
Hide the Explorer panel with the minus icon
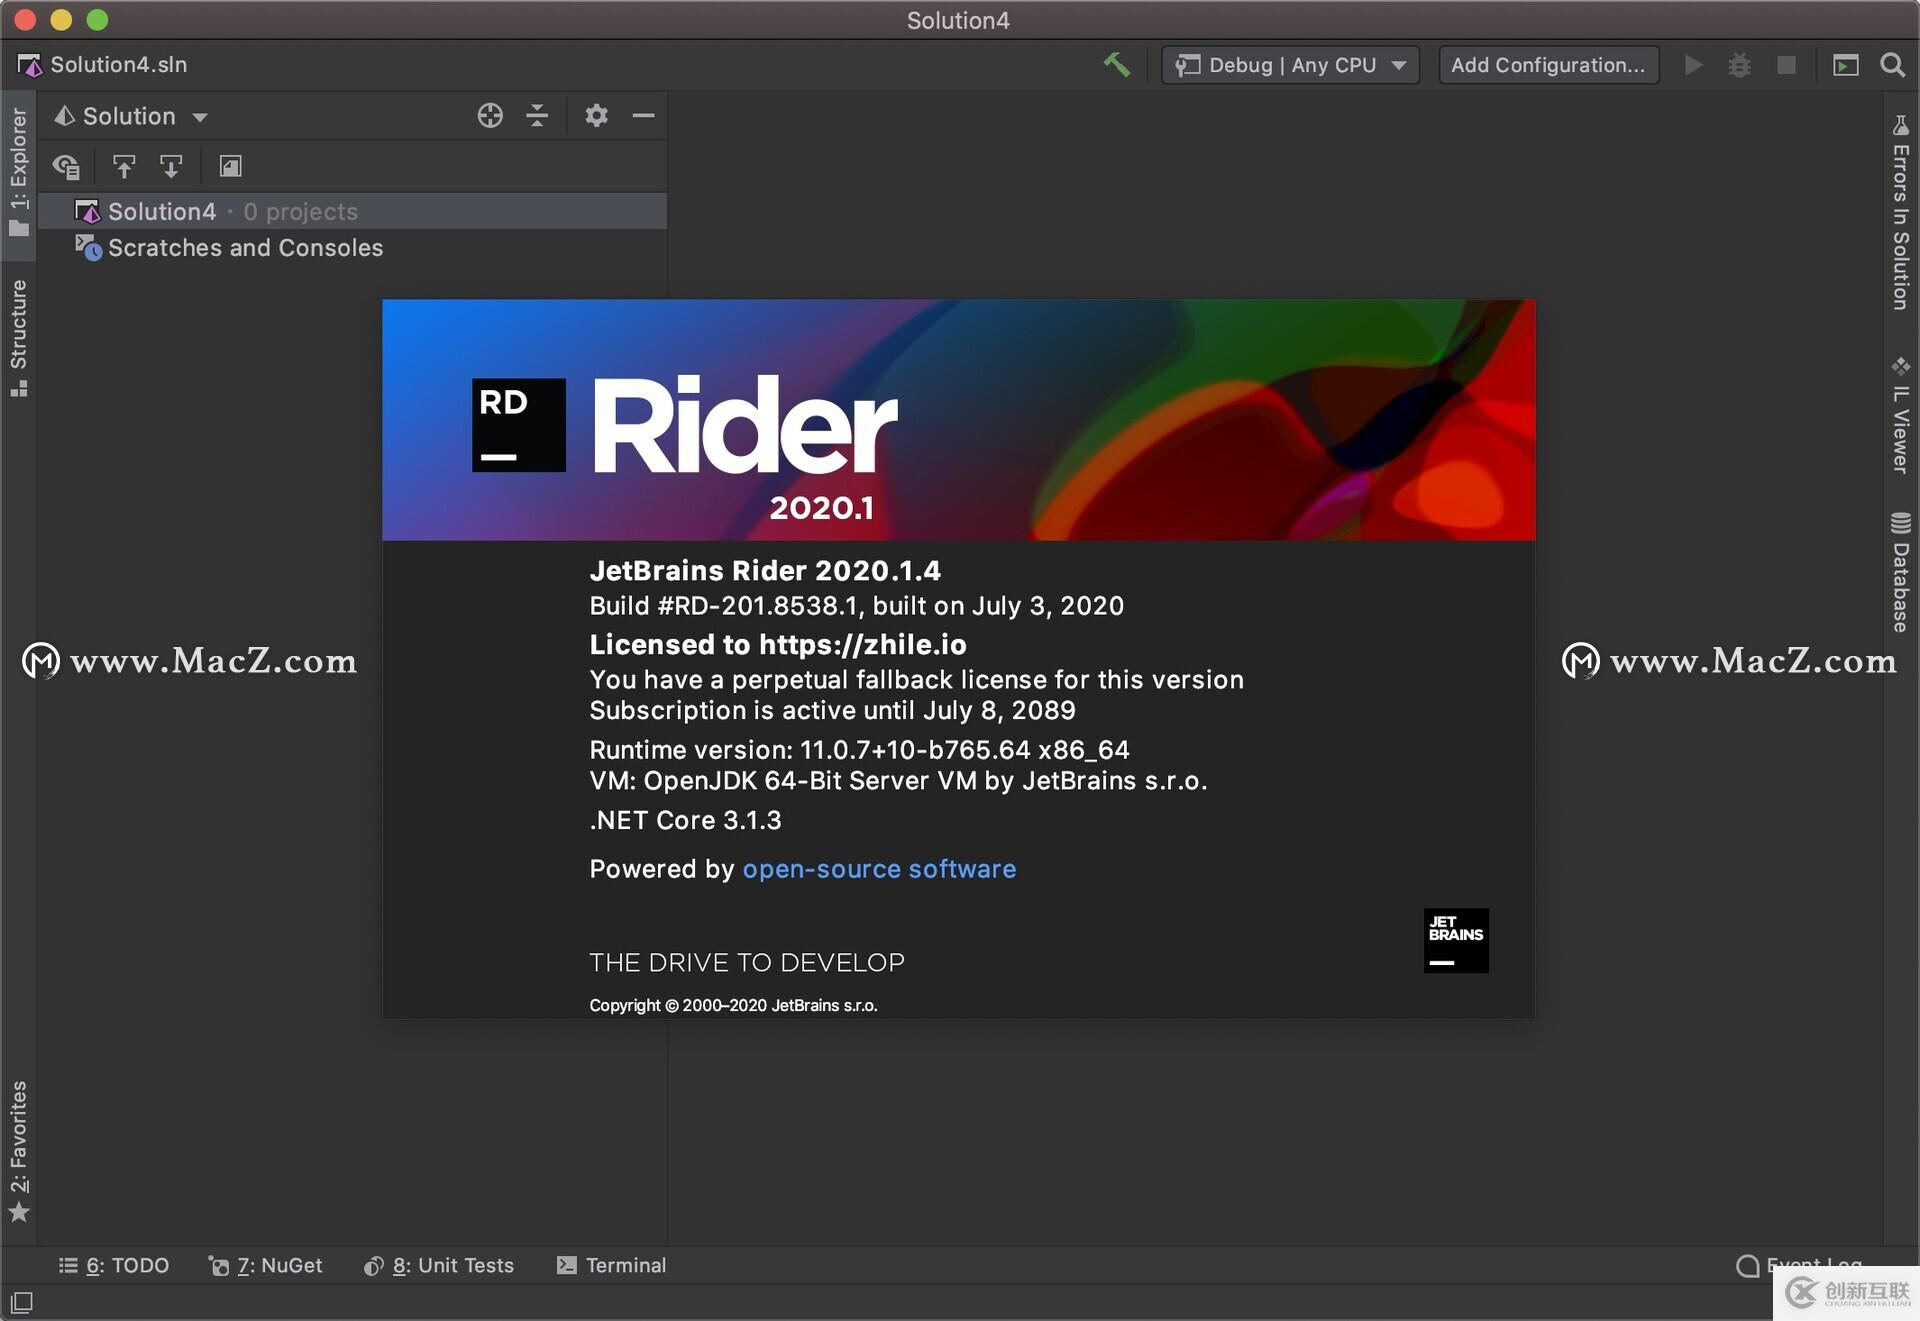pos(643,116)
